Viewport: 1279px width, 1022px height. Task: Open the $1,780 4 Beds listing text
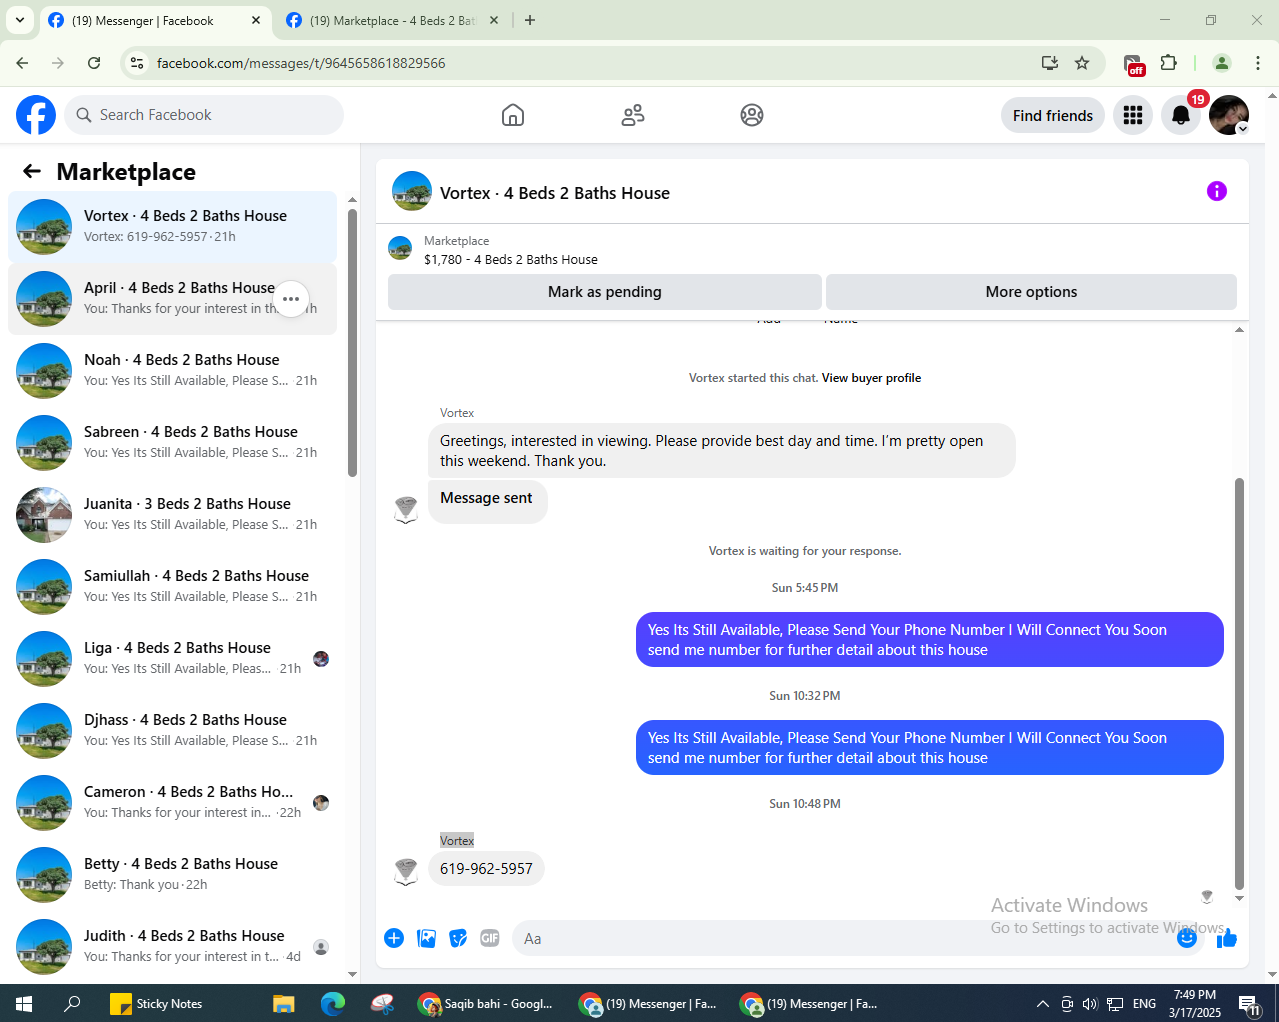[x=511, y=259]
